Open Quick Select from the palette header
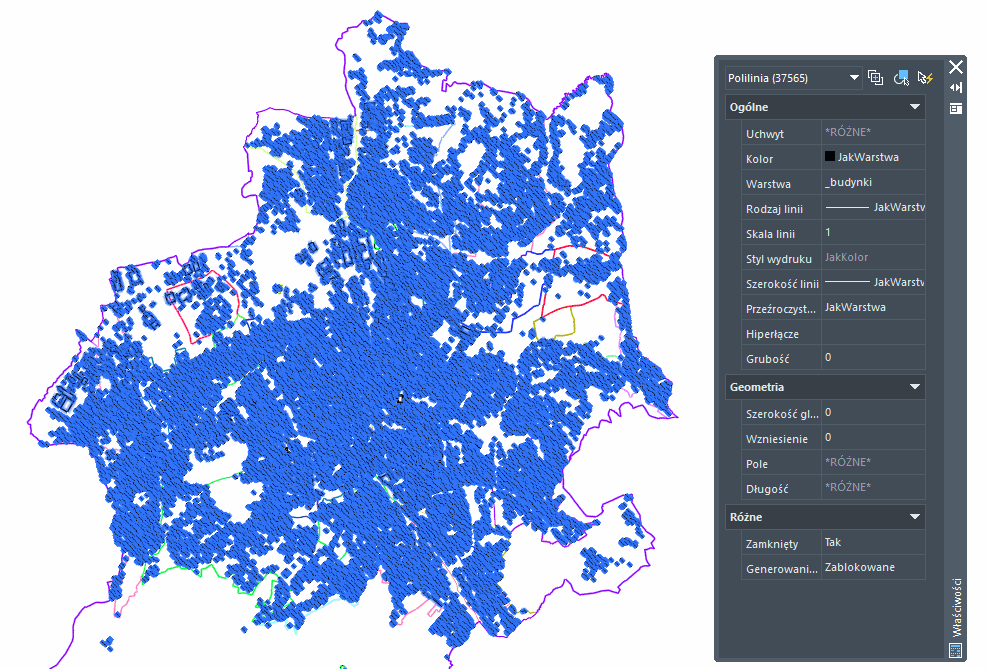This screenshot has width=988, height=669. [x=925, y=78]
